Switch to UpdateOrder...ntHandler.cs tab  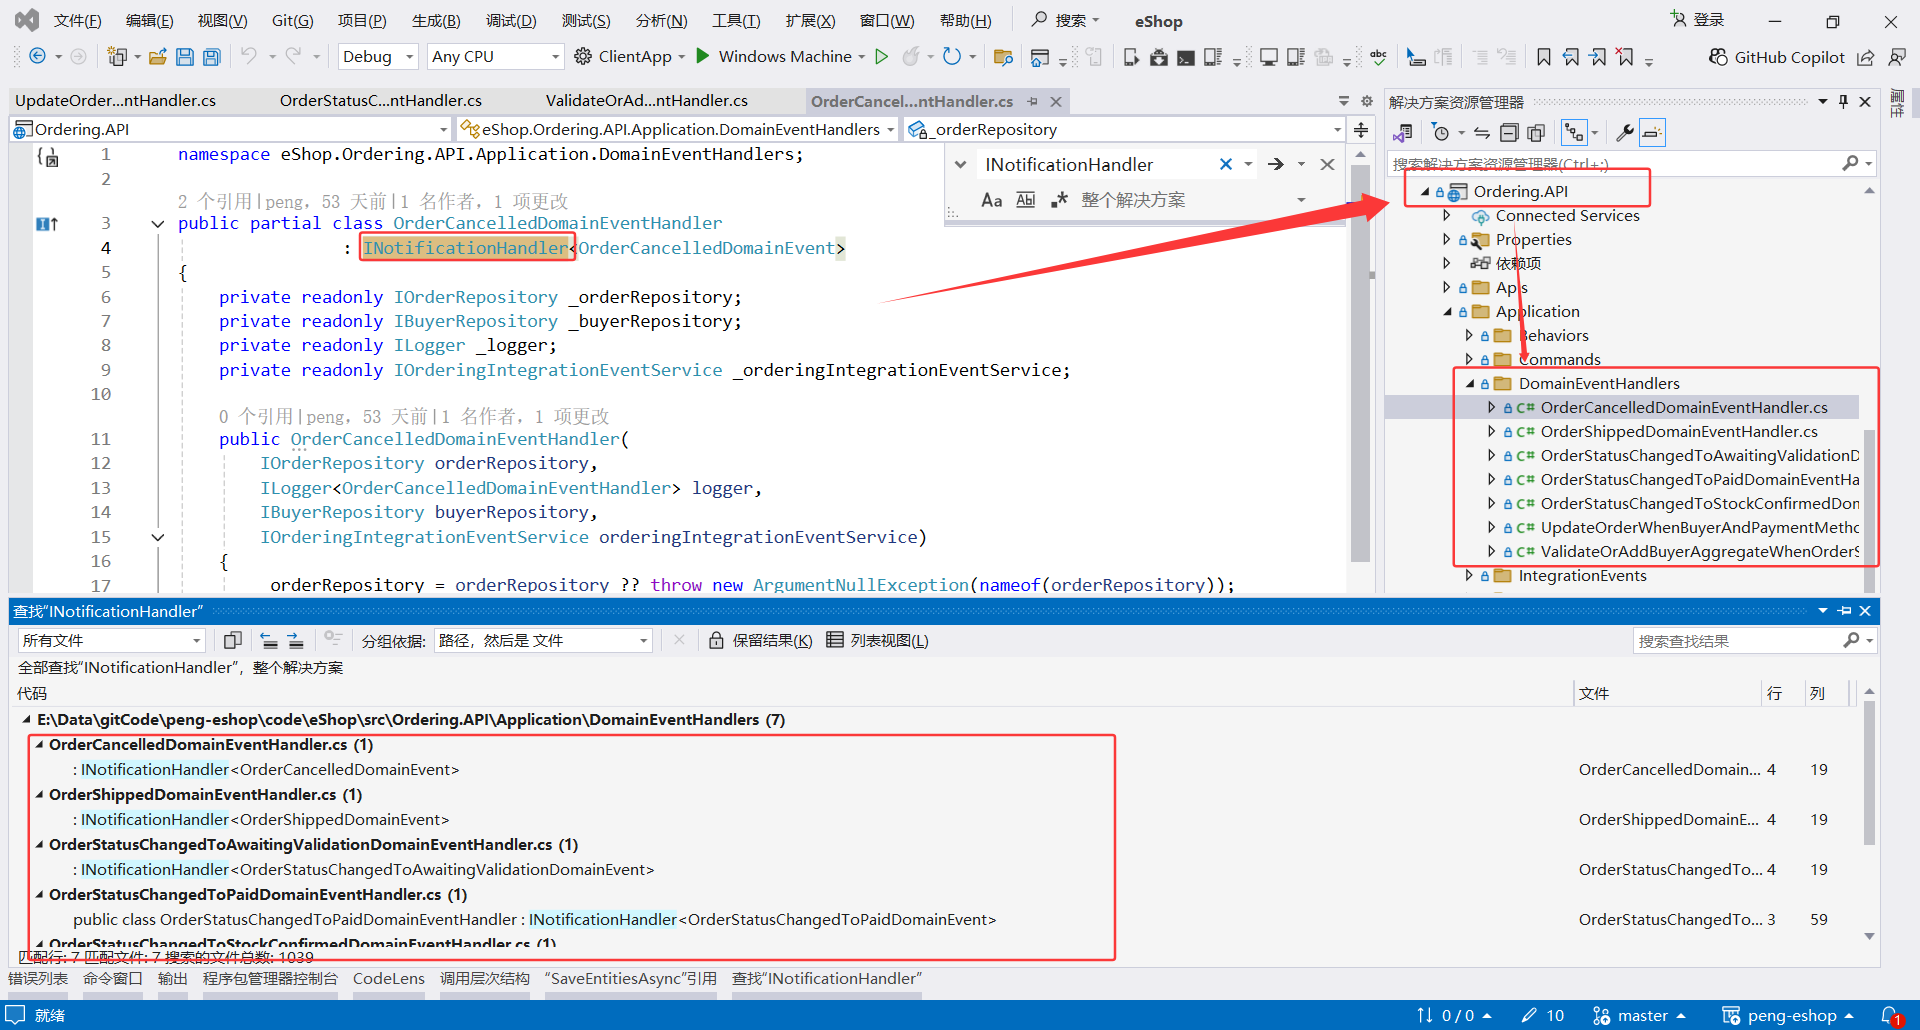pos(115,101)
